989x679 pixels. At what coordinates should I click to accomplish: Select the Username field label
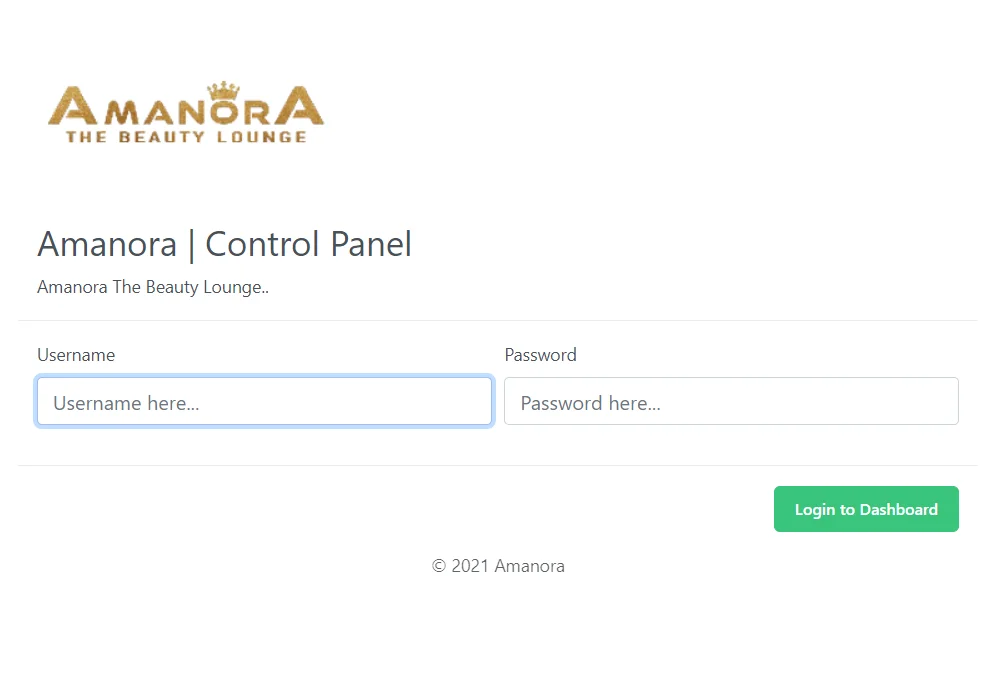(x=76, y=355)
